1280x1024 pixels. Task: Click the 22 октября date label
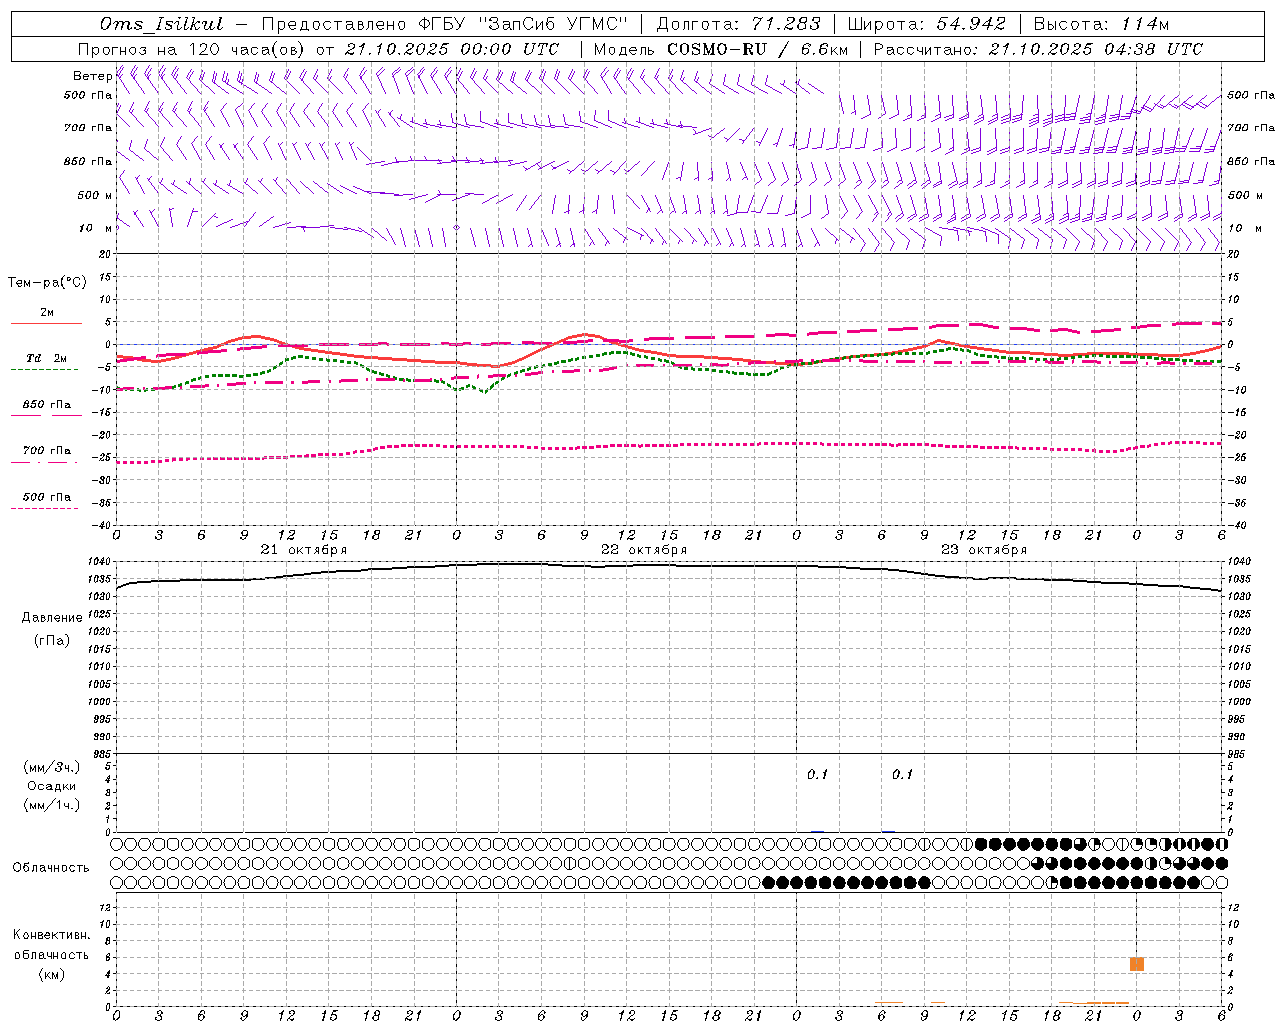coord(644,550)
